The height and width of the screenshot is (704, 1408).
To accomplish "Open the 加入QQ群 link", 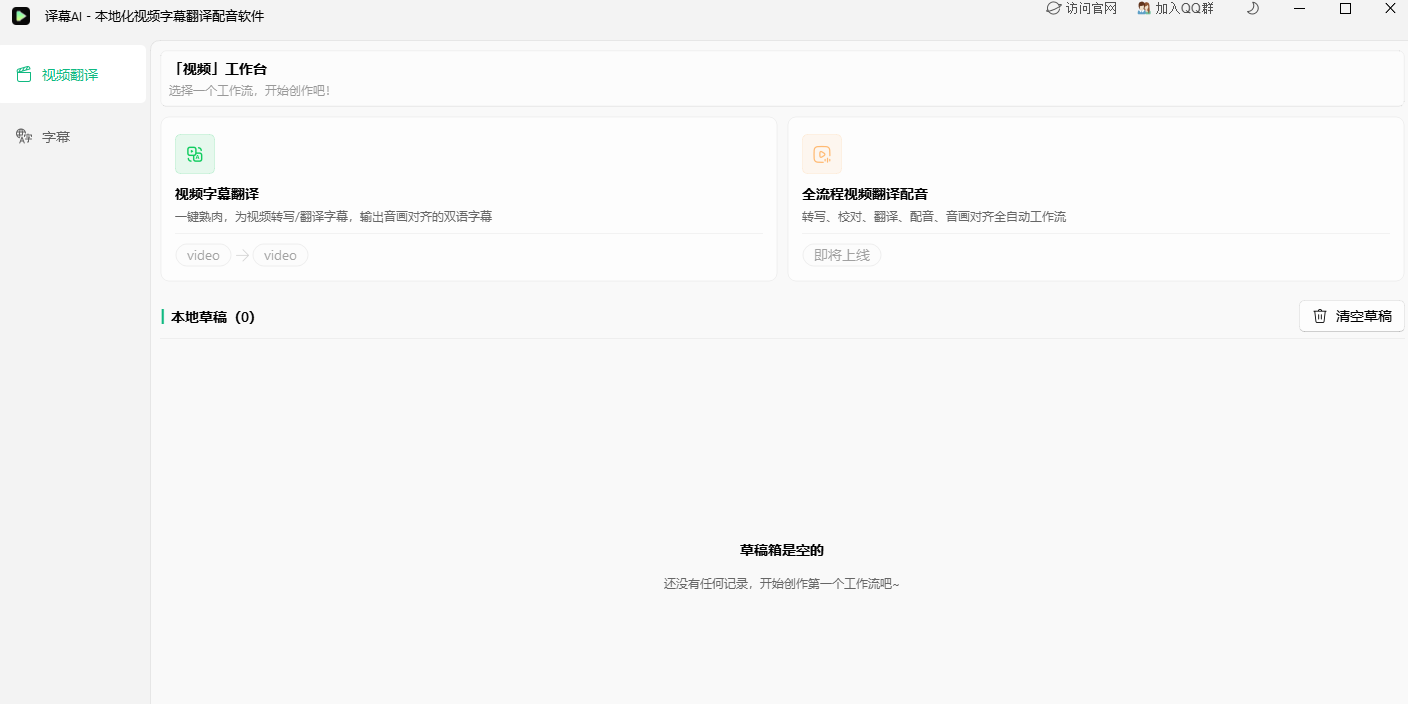I will (1176, 8).
